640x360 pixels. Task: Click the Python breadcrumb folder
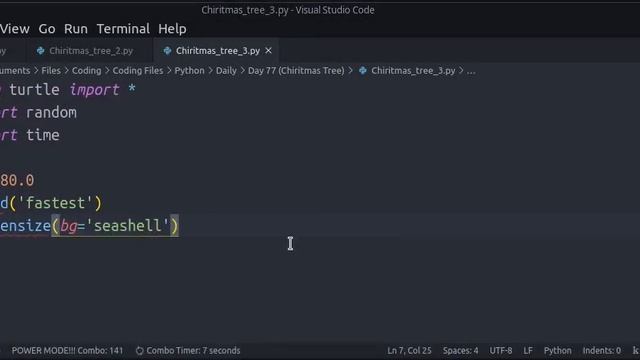click(189, 71)
